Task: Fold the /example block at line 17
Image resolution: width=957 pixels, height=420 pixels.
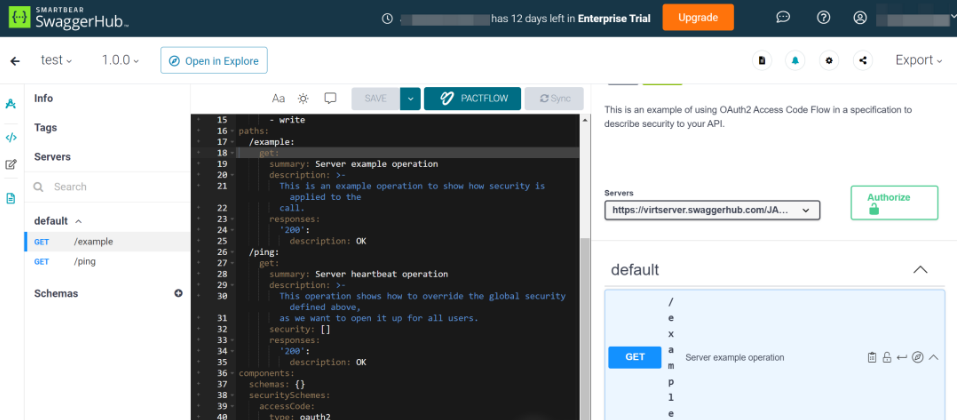Action: (x=233, y=142)
